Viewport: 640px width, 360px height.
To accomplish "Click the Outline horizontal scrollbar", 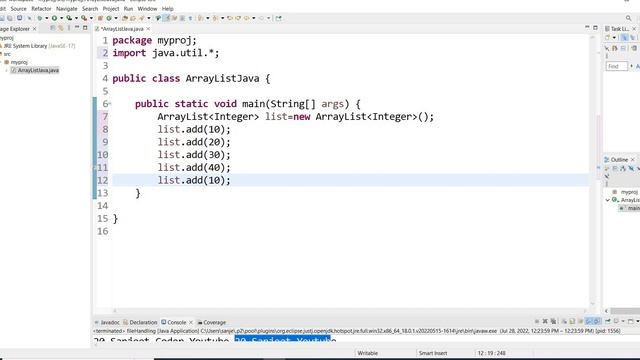I will click(x=625, y=311).
